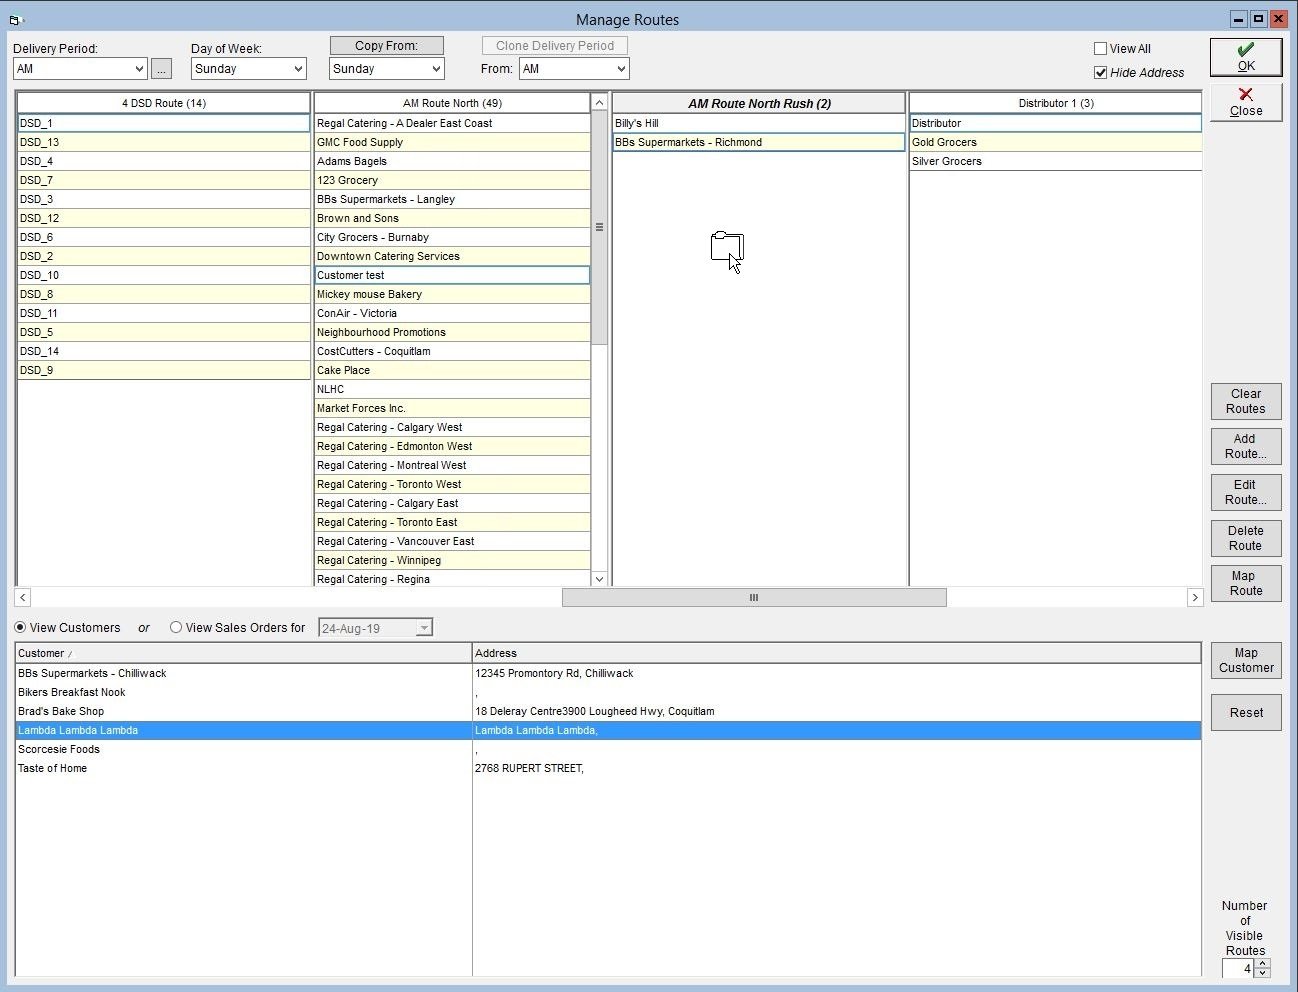Enable the View All checkbox
Screen dimensions: 1298x992
click(x=1100, y=48)
